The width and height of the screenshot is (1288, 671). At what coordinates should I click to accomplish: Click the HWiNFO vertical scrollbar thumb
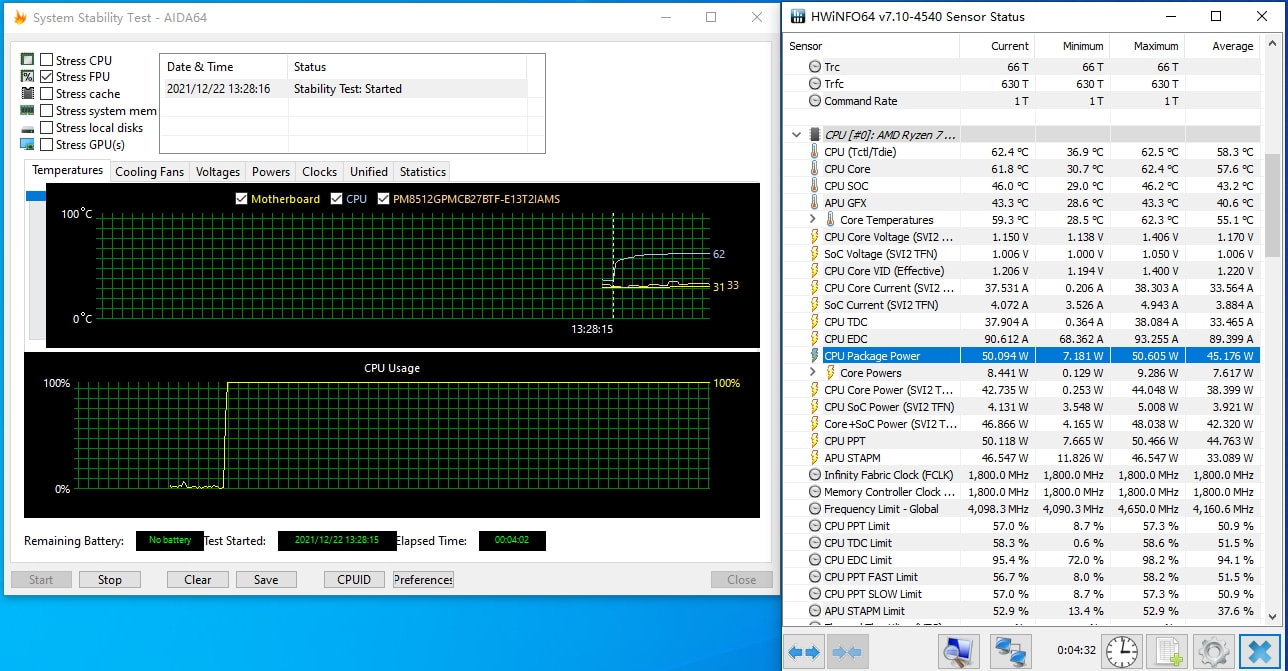pos(1272,205)
